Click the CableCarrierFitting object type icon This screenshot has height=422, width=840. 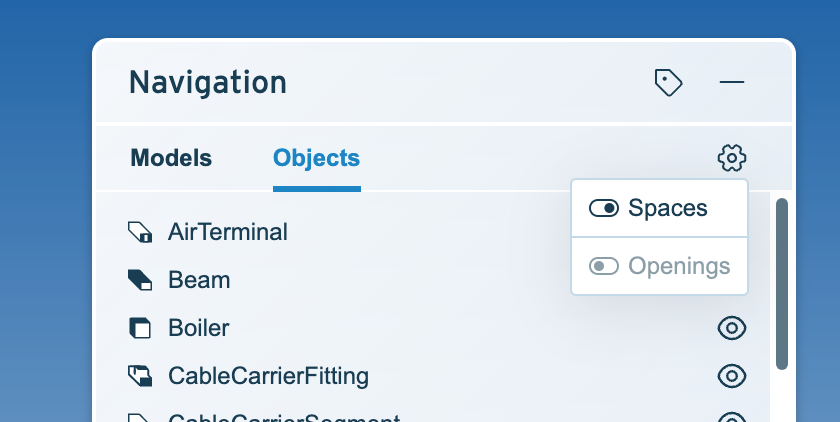140,376
